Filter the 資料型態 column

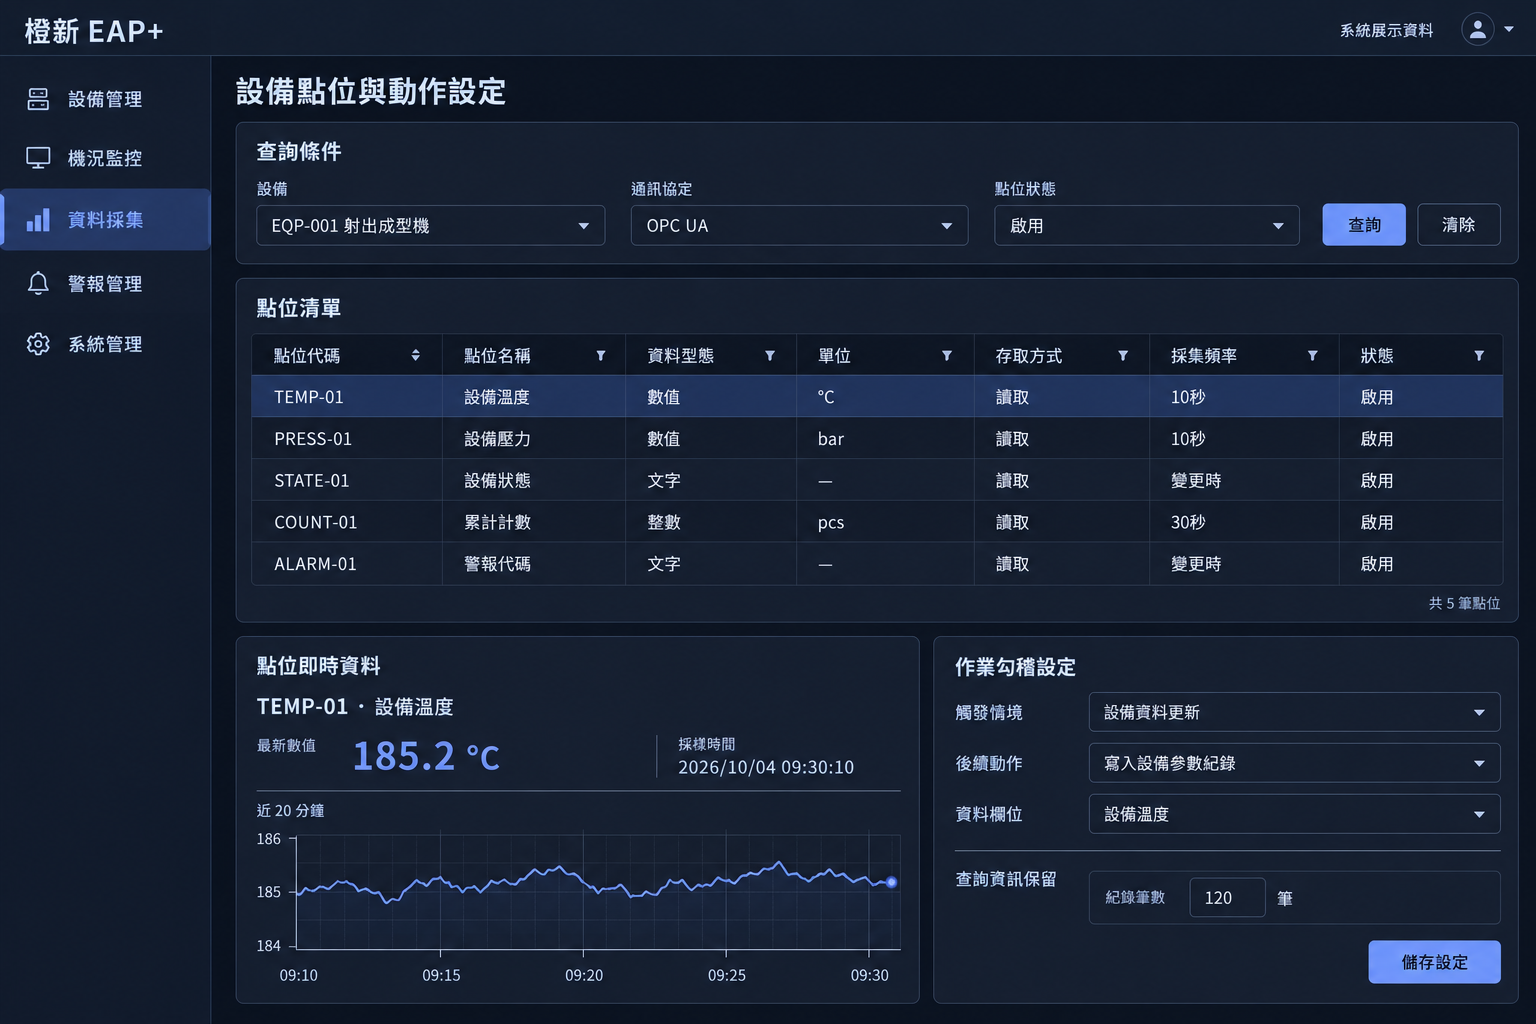(770, 355)
